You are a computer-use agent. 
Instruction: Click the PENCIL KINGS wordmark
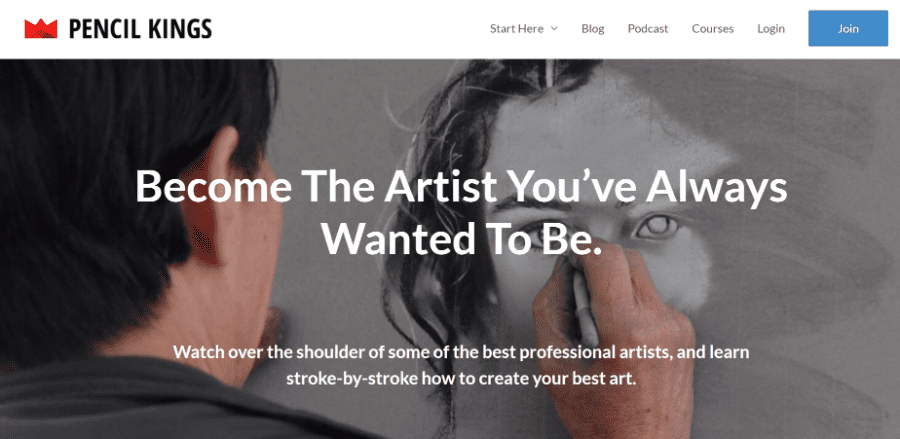140,29
